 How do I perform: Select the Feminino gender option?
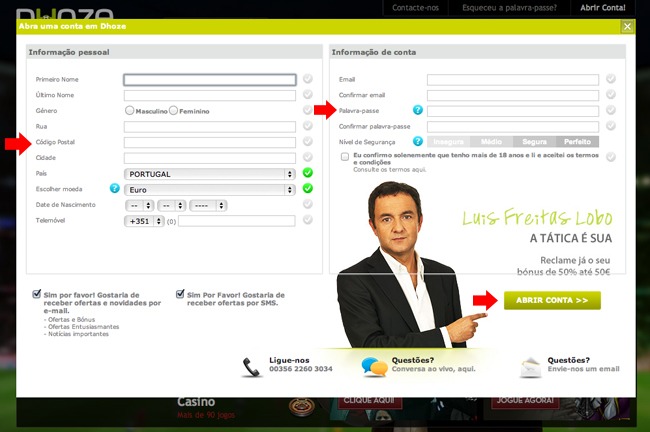point(173,110)
